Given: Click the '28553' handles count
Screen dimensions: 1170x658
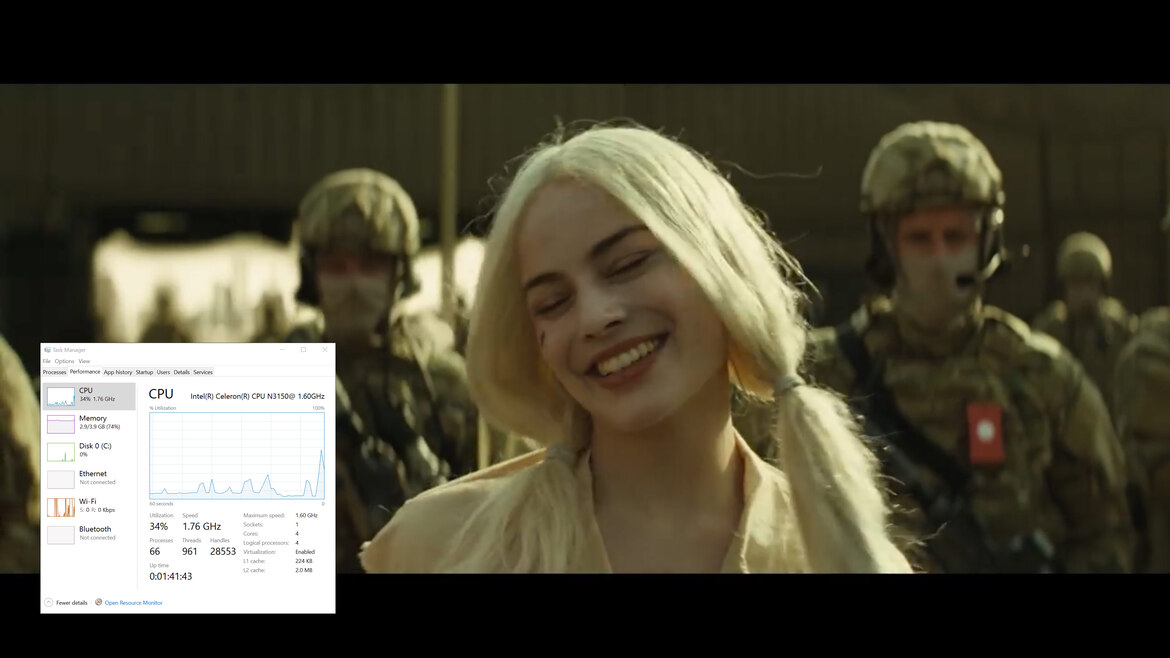Looking at the screenshot, I should click(x=223, y=551).
